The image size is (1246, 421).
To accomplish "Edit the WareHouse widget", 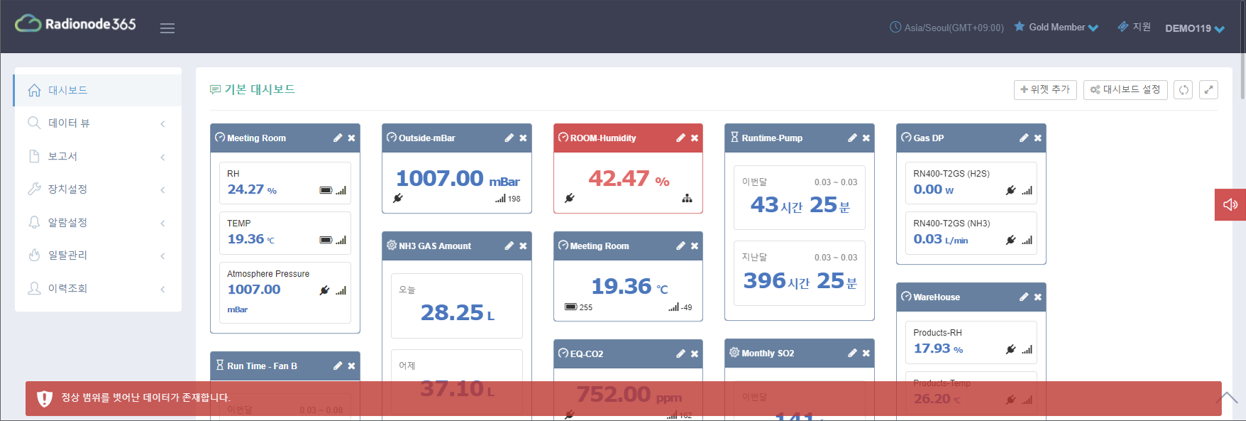I will pos(1024,296).
